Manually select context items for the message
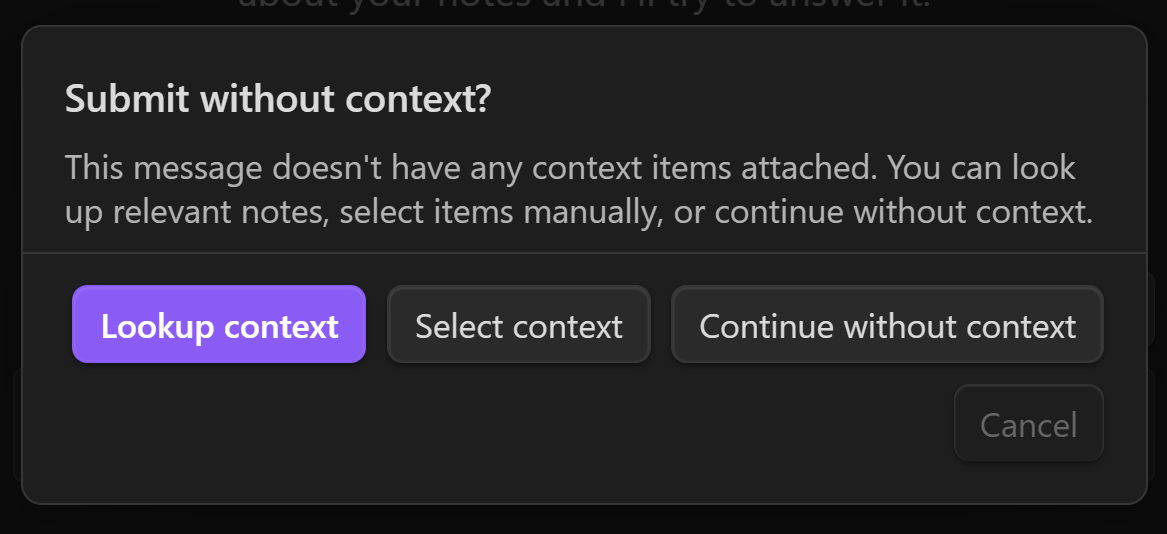 pyautogui.click(x=519, y=325)
